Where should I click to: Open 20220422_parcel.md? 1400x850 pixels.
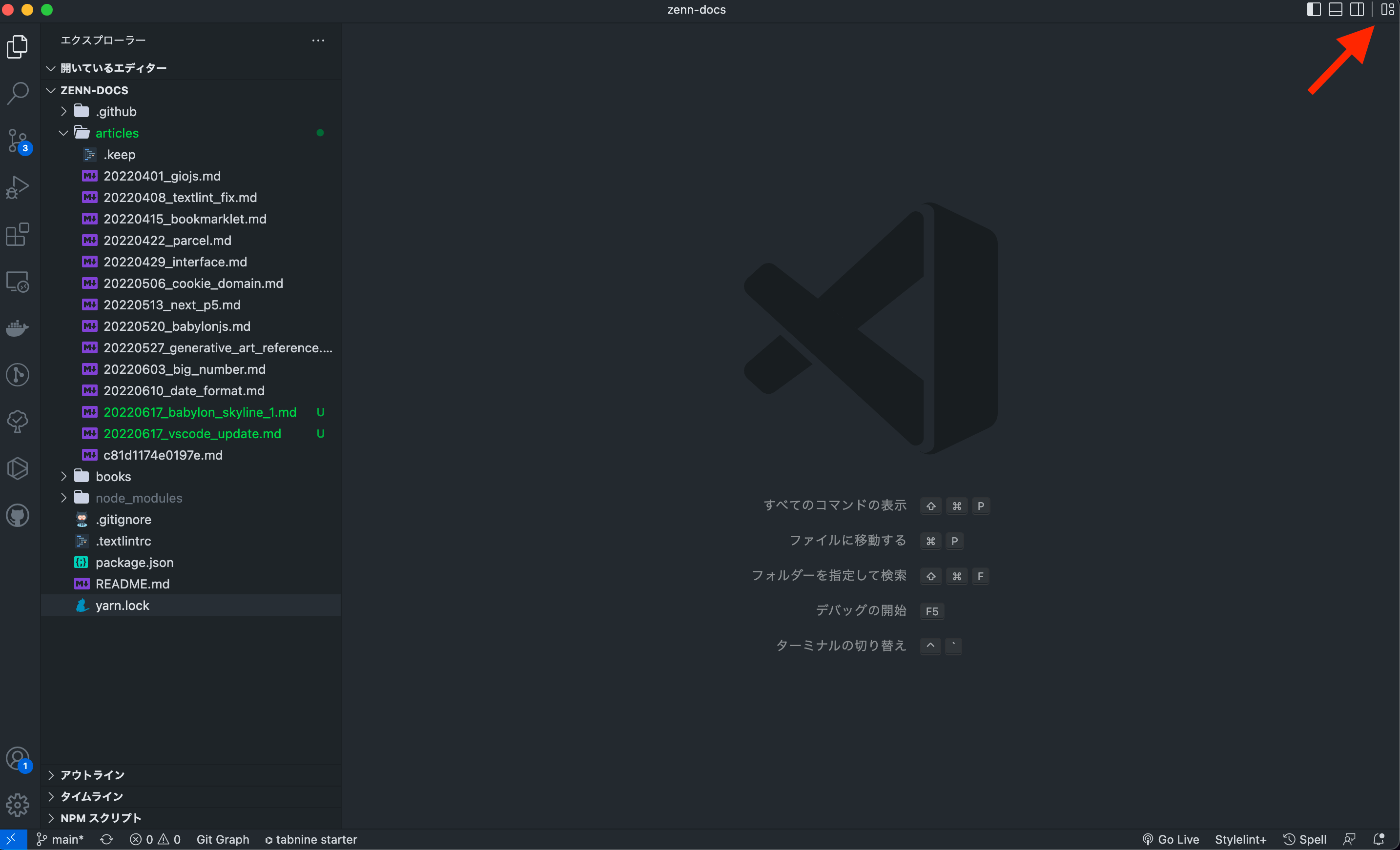191,241
